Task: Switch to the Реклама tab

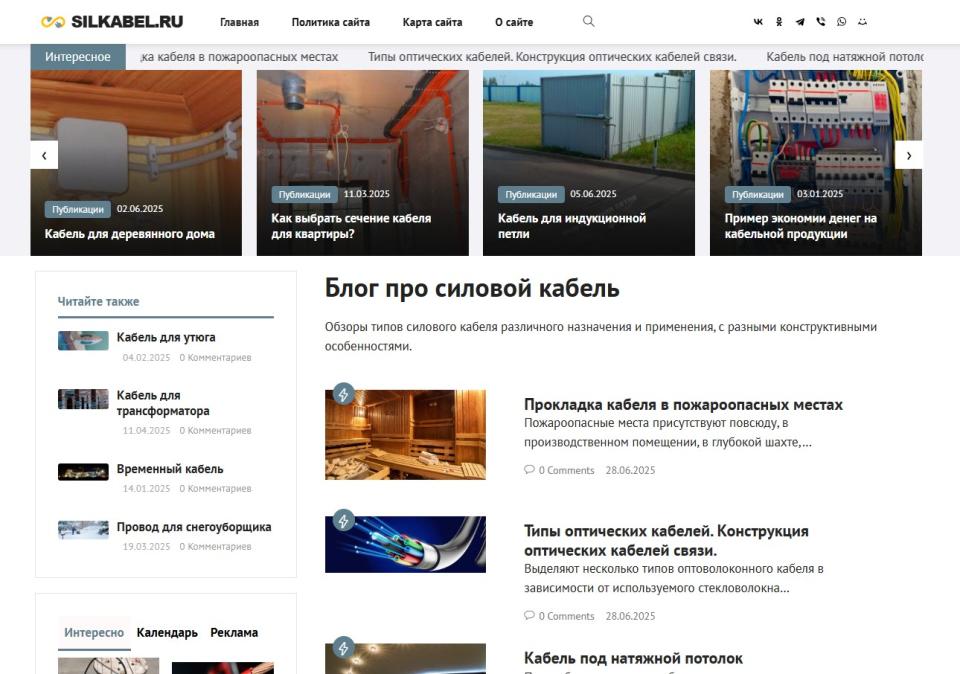Action: click(x=233, y=632)
